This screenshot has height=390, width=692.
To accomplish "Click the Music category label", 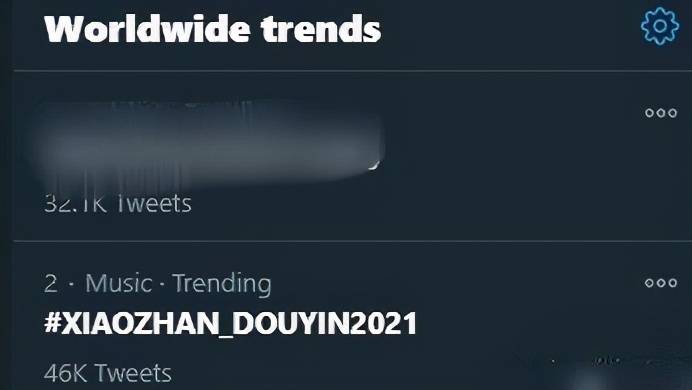I will 119,283.
